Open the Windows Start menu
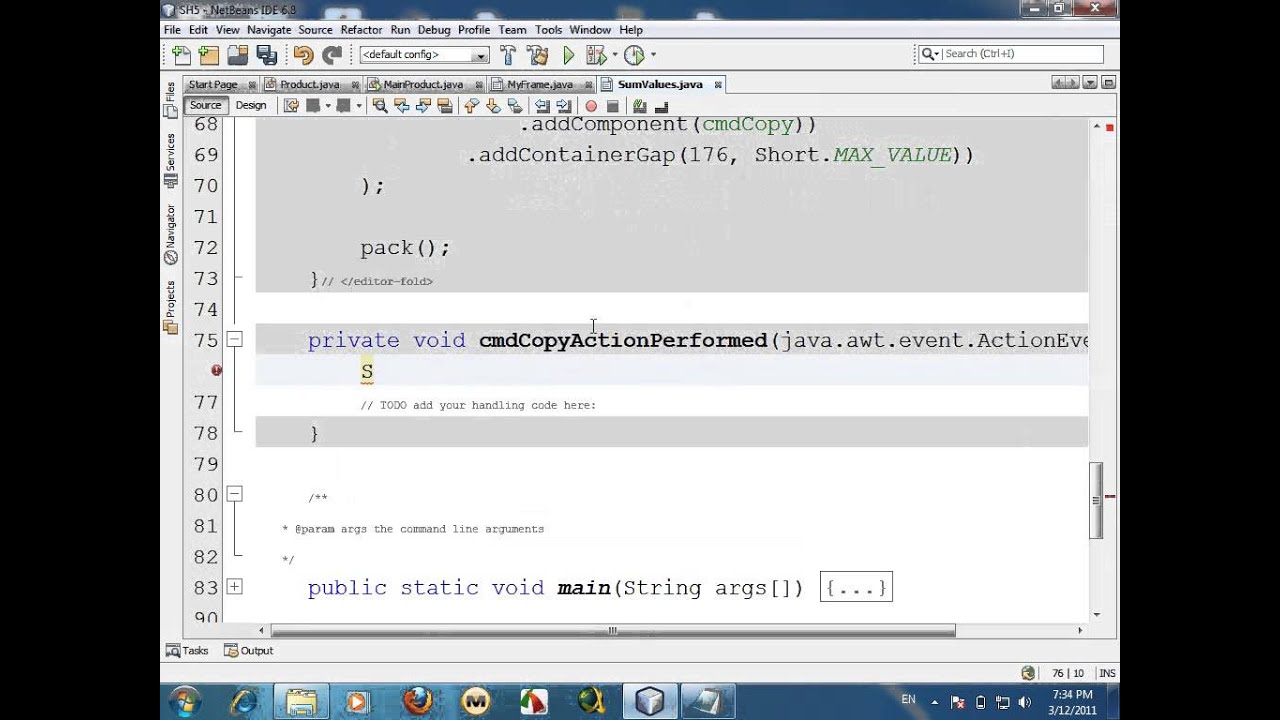1280x720 pixels. (186, 700)
